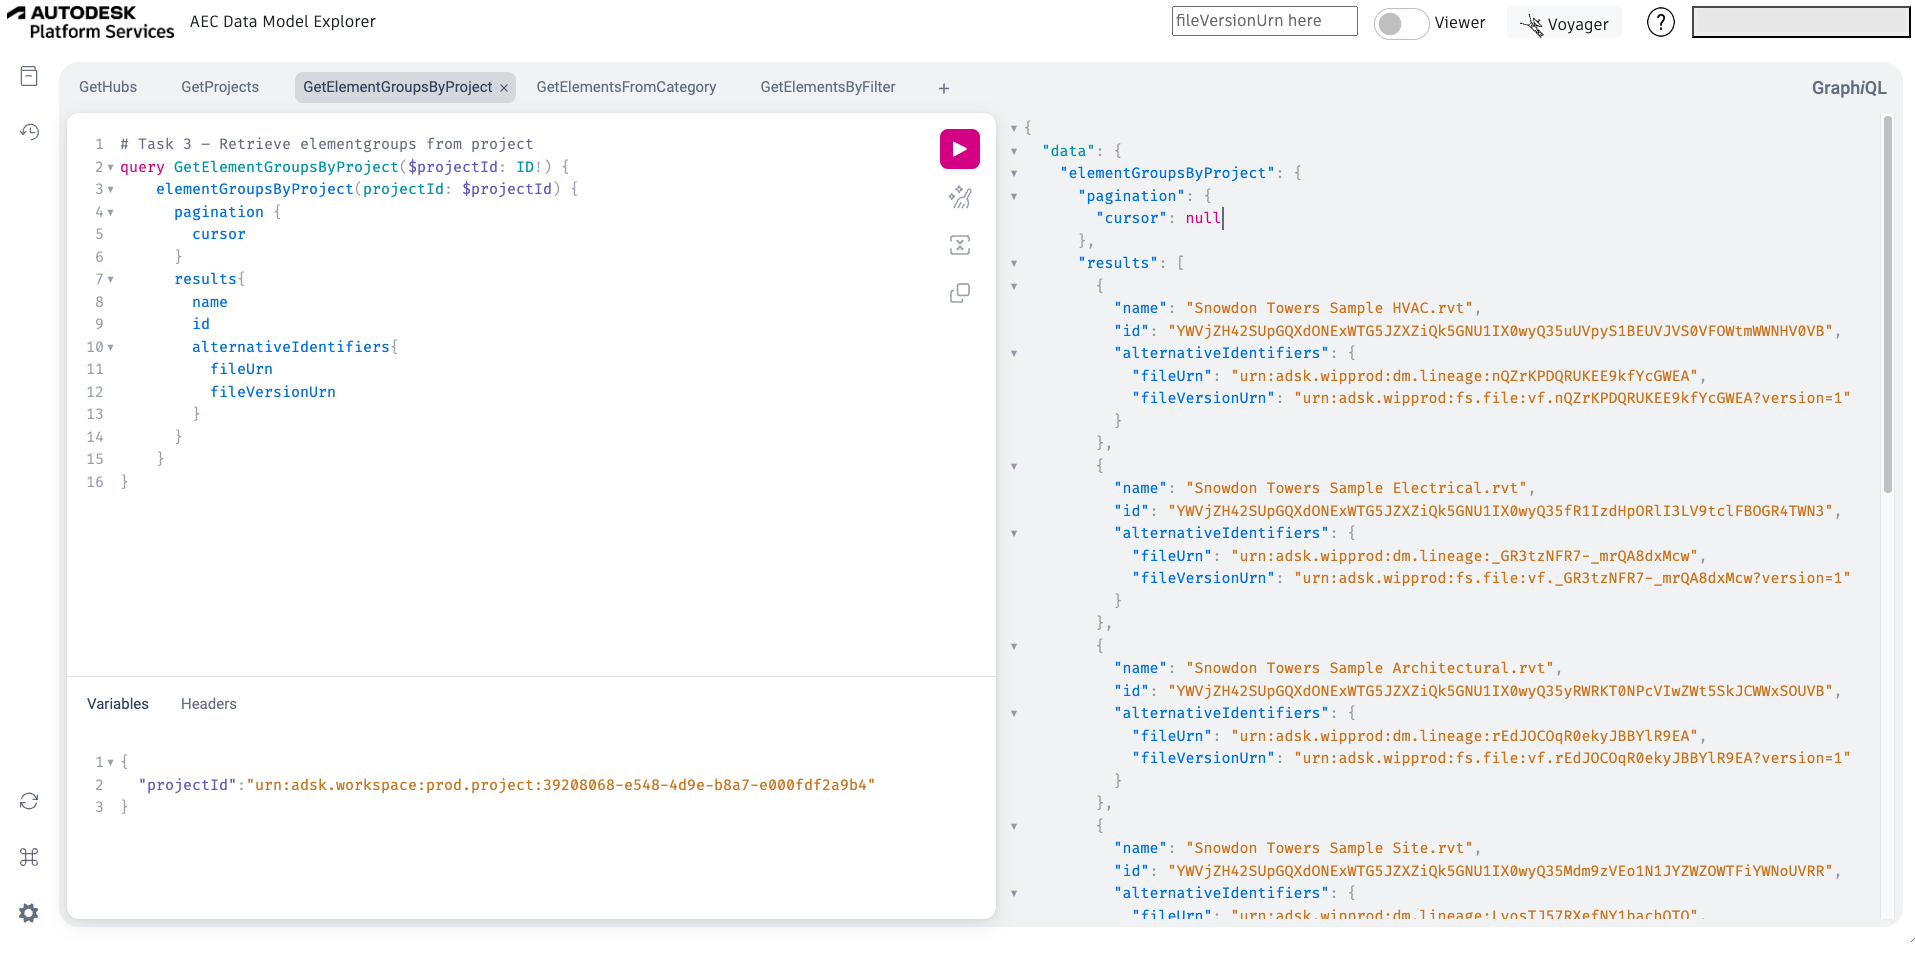Click the help question mark icon
The height and width of the screenshot is (977, 1915).
pyautogui.click(x=1660, y=22)
